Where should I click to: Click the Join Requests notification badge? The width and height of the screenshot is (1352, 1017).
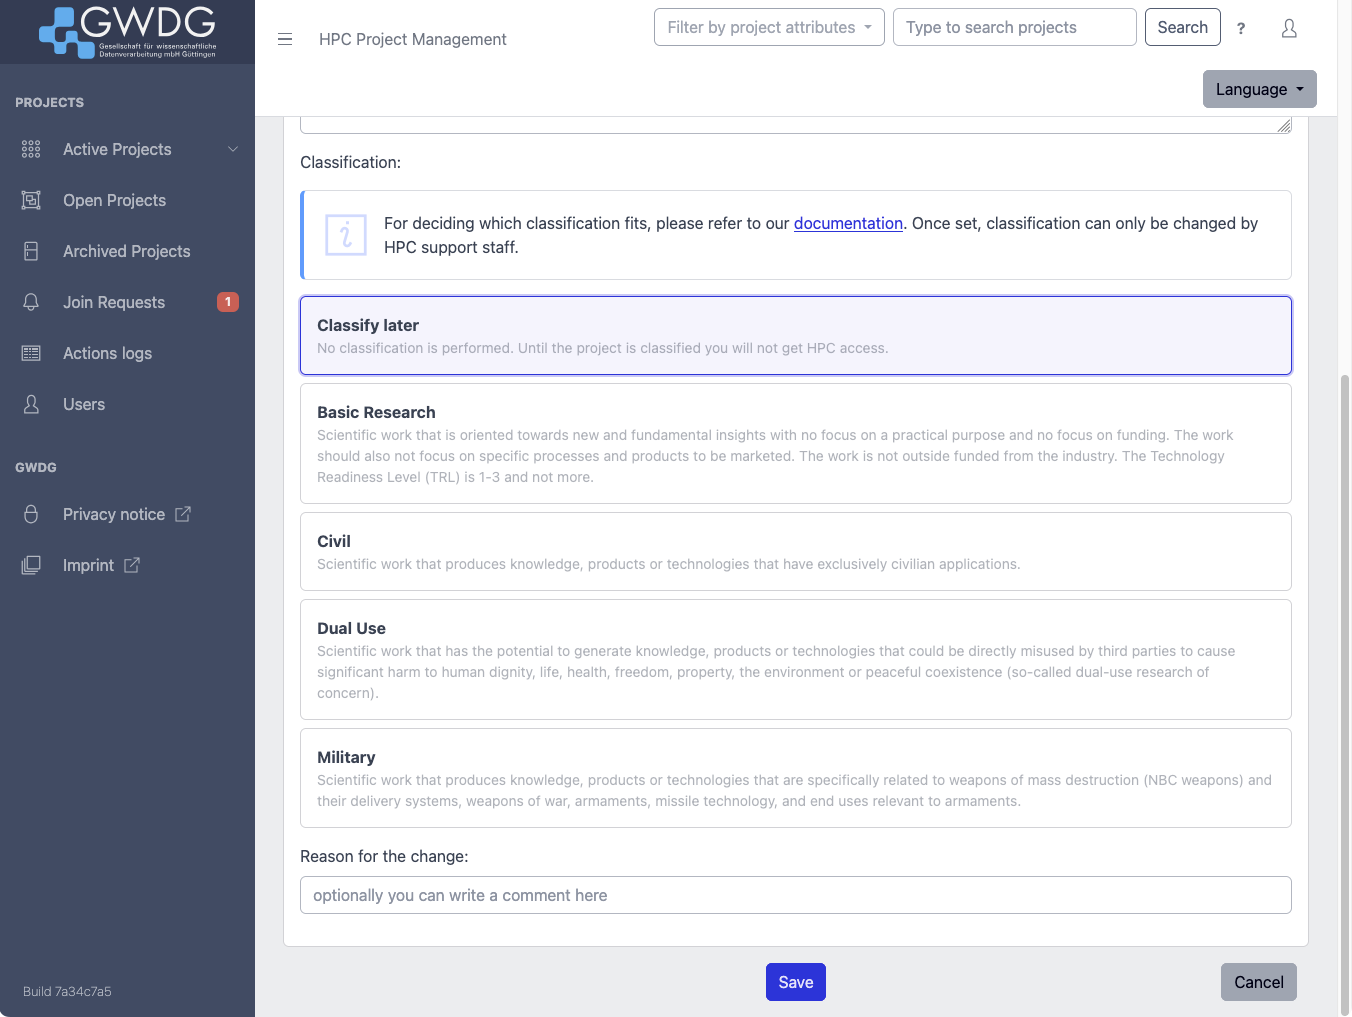tap(228, 302)
